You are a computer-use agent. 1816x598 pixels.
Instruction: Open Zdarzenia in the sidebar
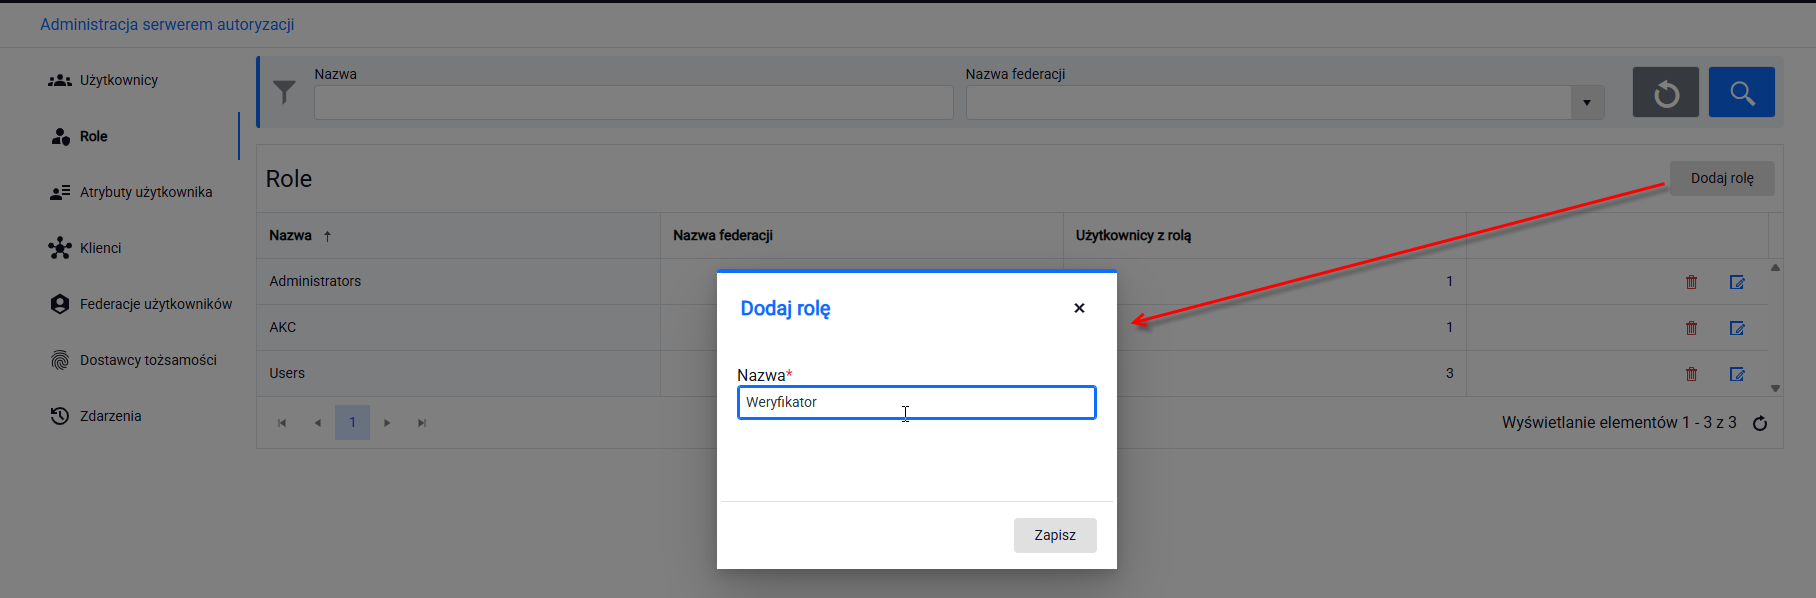click(x=110, y=416)
